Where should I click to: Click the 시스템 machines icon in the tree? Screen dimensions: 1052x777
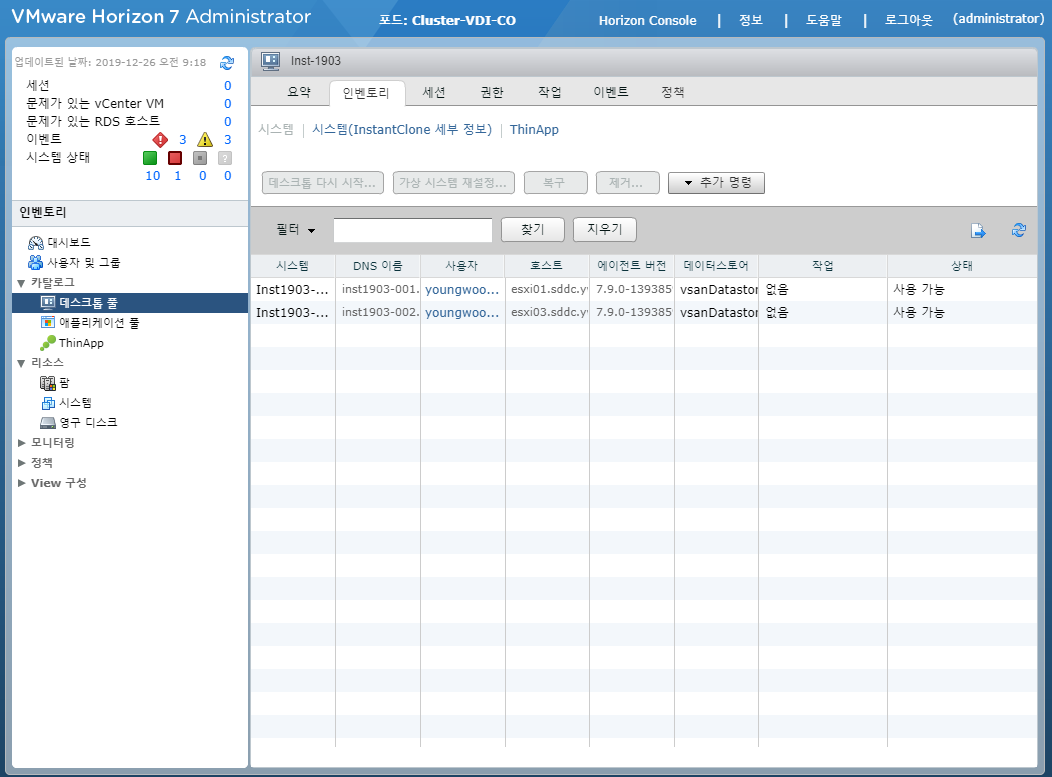(48, 403)
